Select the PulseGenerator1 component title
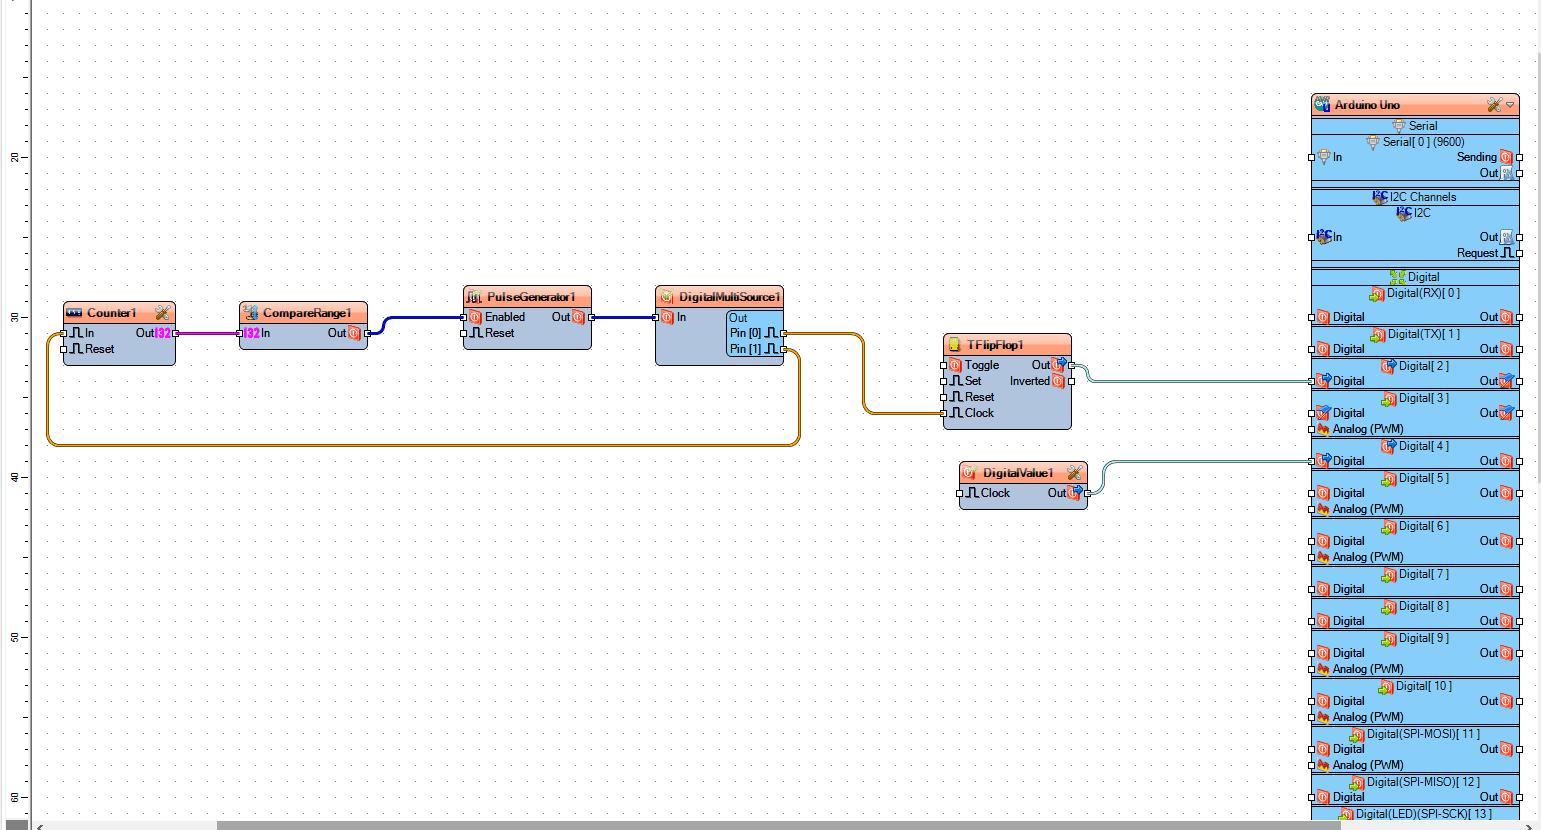 pos(531,297)
